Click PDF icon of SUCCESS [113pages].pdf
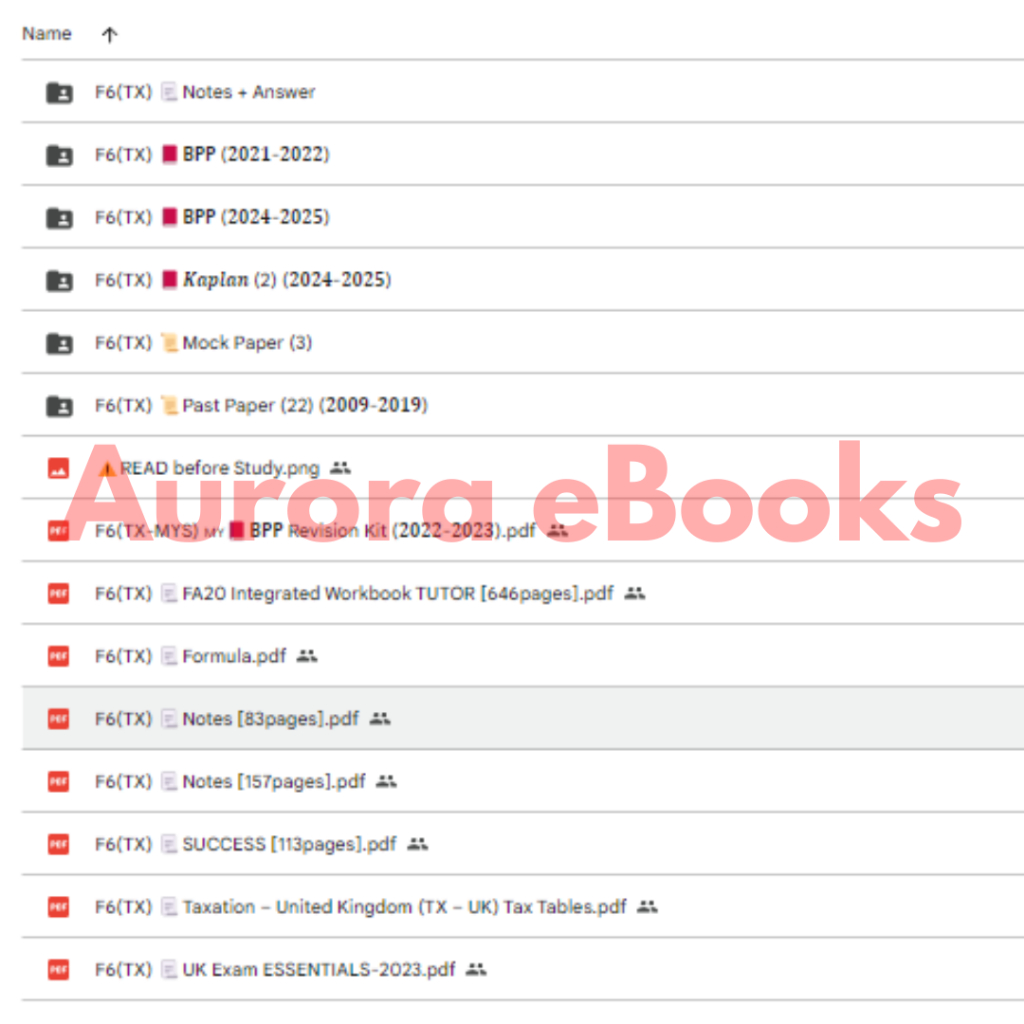 59,844
